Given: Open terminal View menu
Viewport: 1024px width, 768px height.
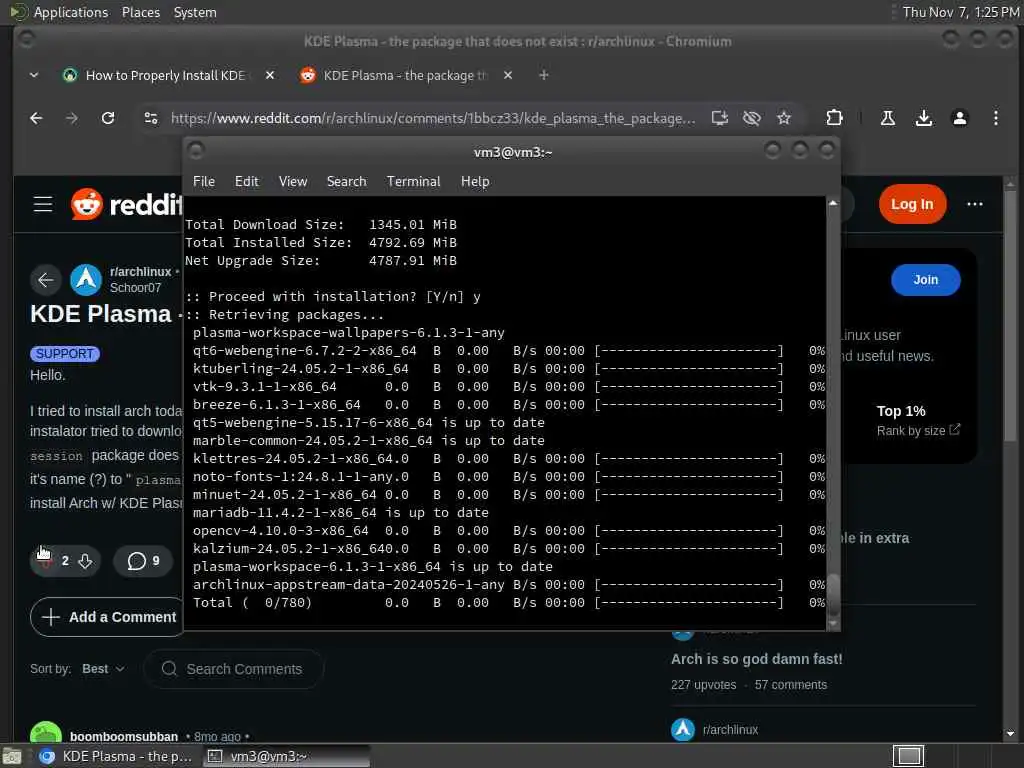Looking at the screenshot, I should click(293, 182).
